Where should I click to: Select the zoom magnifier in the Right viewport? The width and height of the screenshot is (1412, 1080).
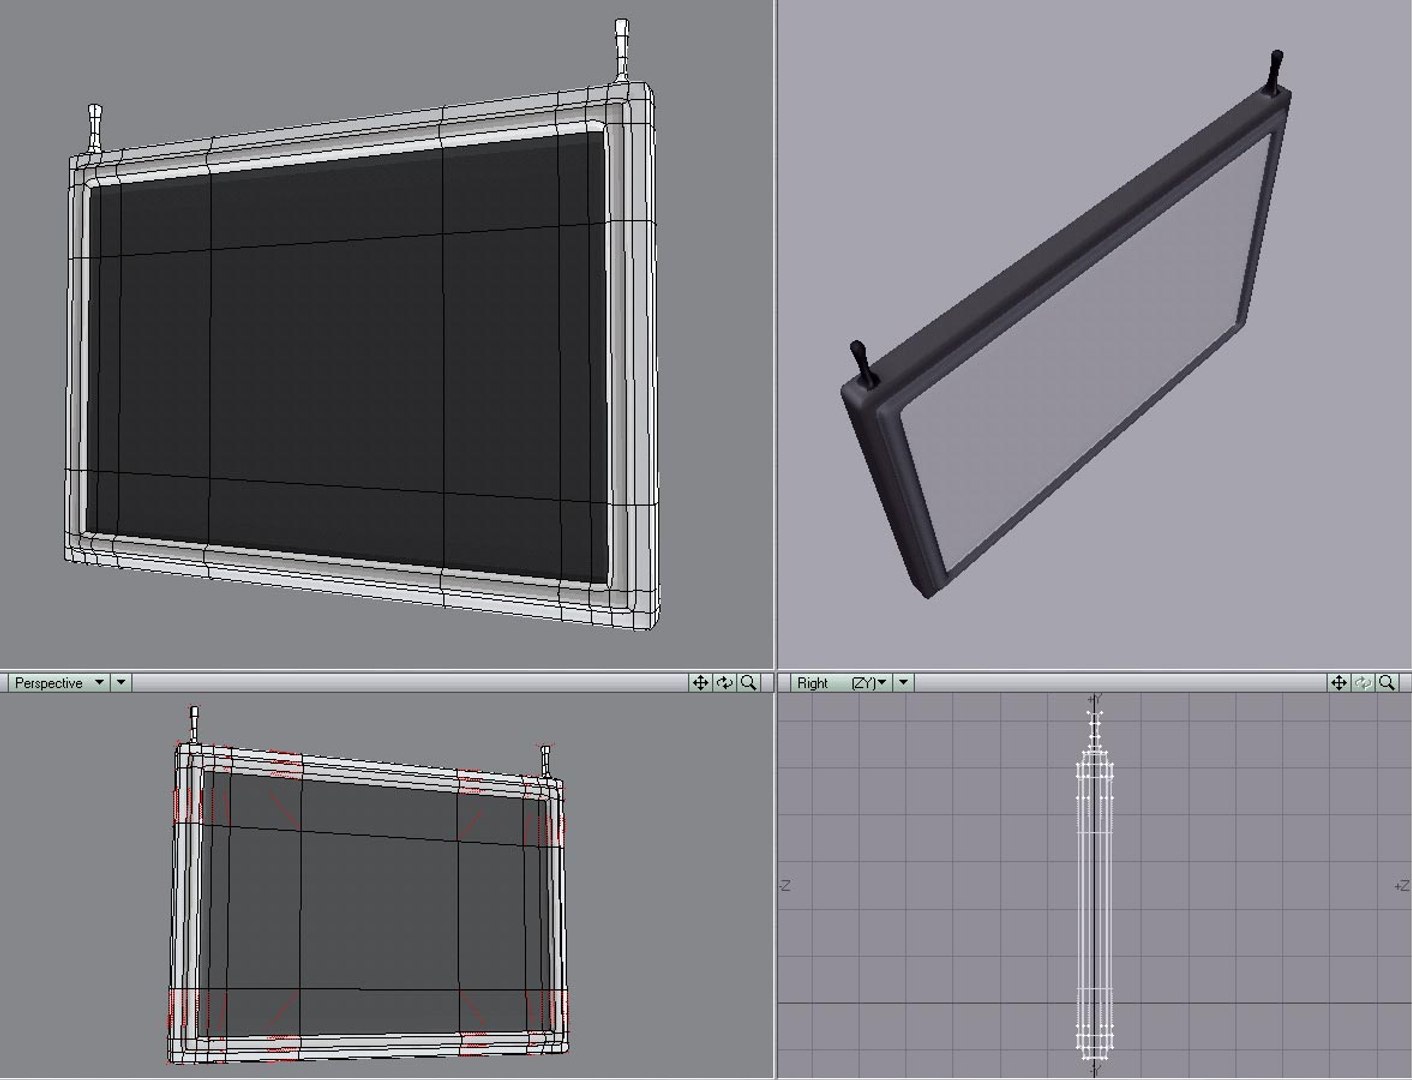coord(1387,683)
